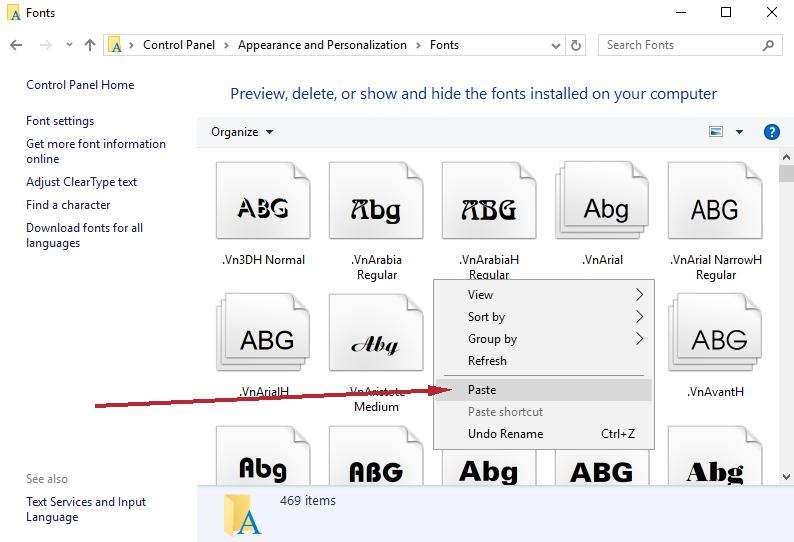The height and width of the screenshot is (542, 794).
Task: Expand the address bar history dropdown
Action: tap(555, 46)
